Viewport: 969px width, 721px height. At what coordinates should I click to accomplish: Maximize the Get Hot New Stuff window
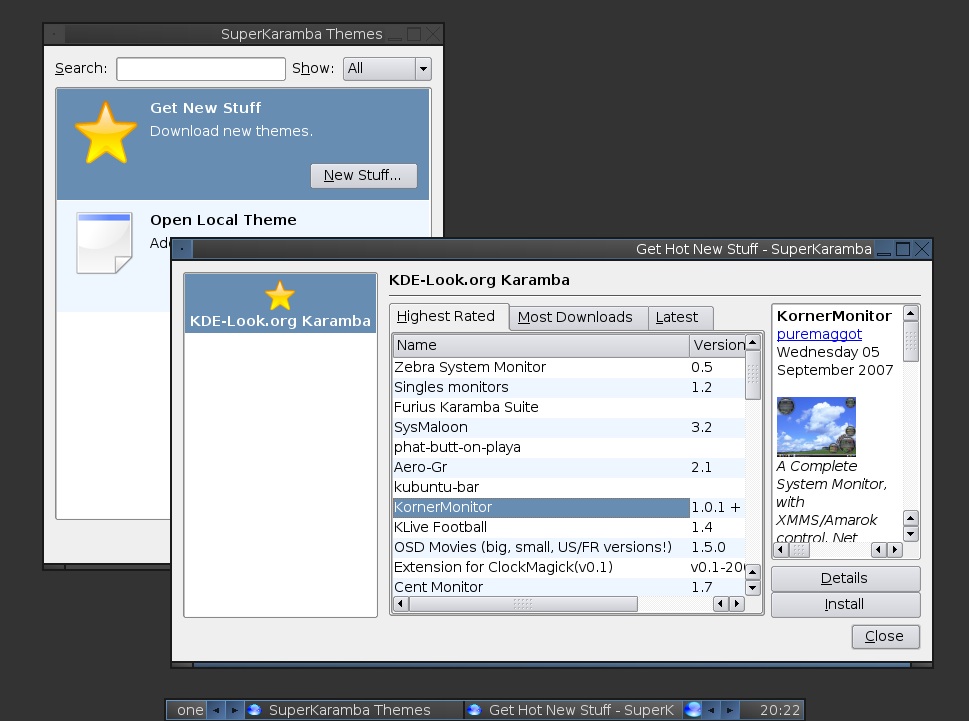(x=903, y=249)
